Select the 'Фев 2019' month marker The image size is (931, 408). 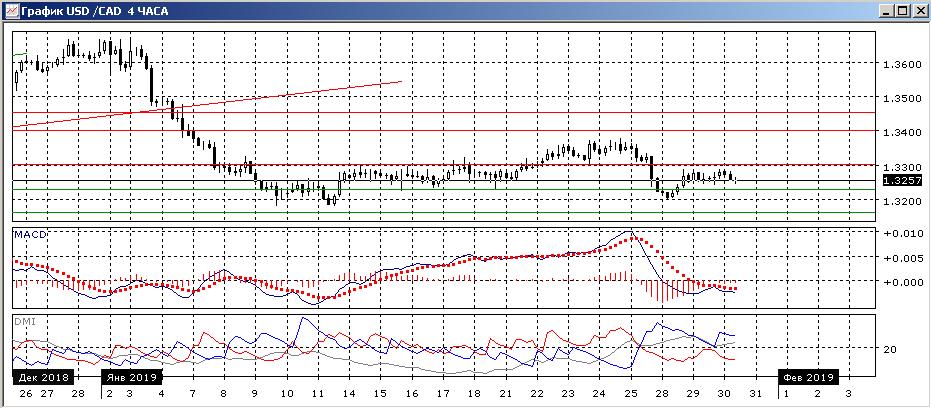click(809, 377)
